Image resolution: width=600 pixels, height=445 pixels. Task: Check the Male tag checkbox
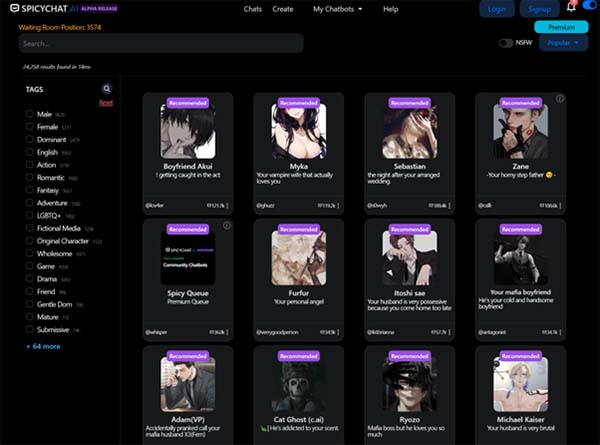29,114
